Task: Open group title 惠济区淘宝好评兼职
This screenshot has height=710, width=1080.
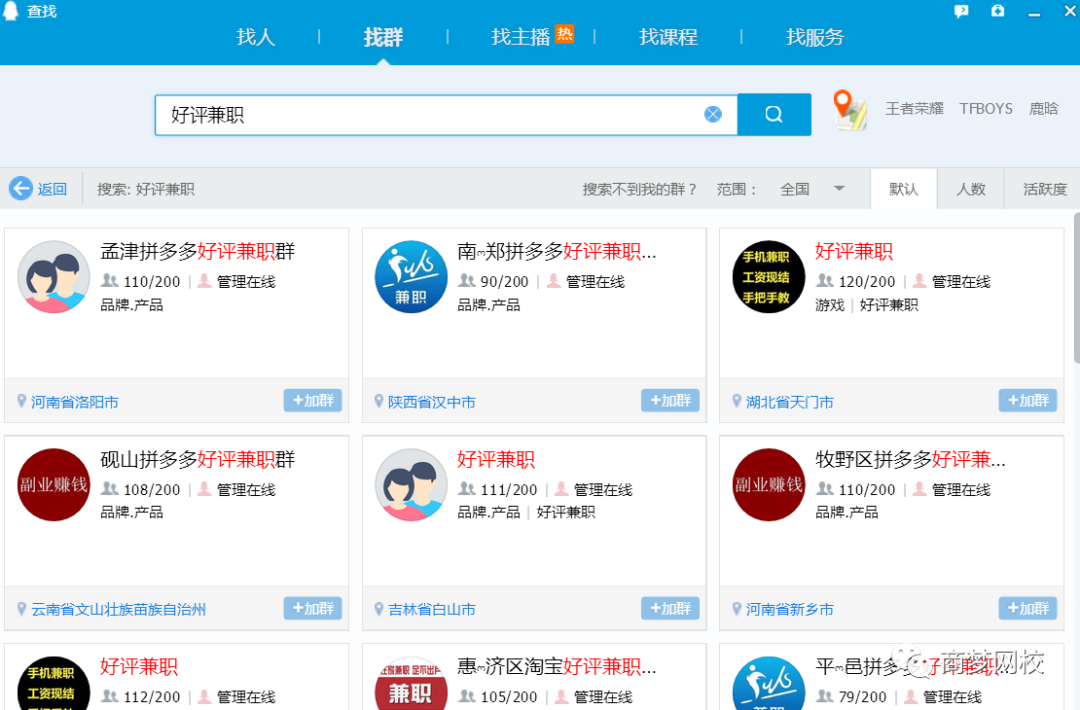Action: [557, 667]
